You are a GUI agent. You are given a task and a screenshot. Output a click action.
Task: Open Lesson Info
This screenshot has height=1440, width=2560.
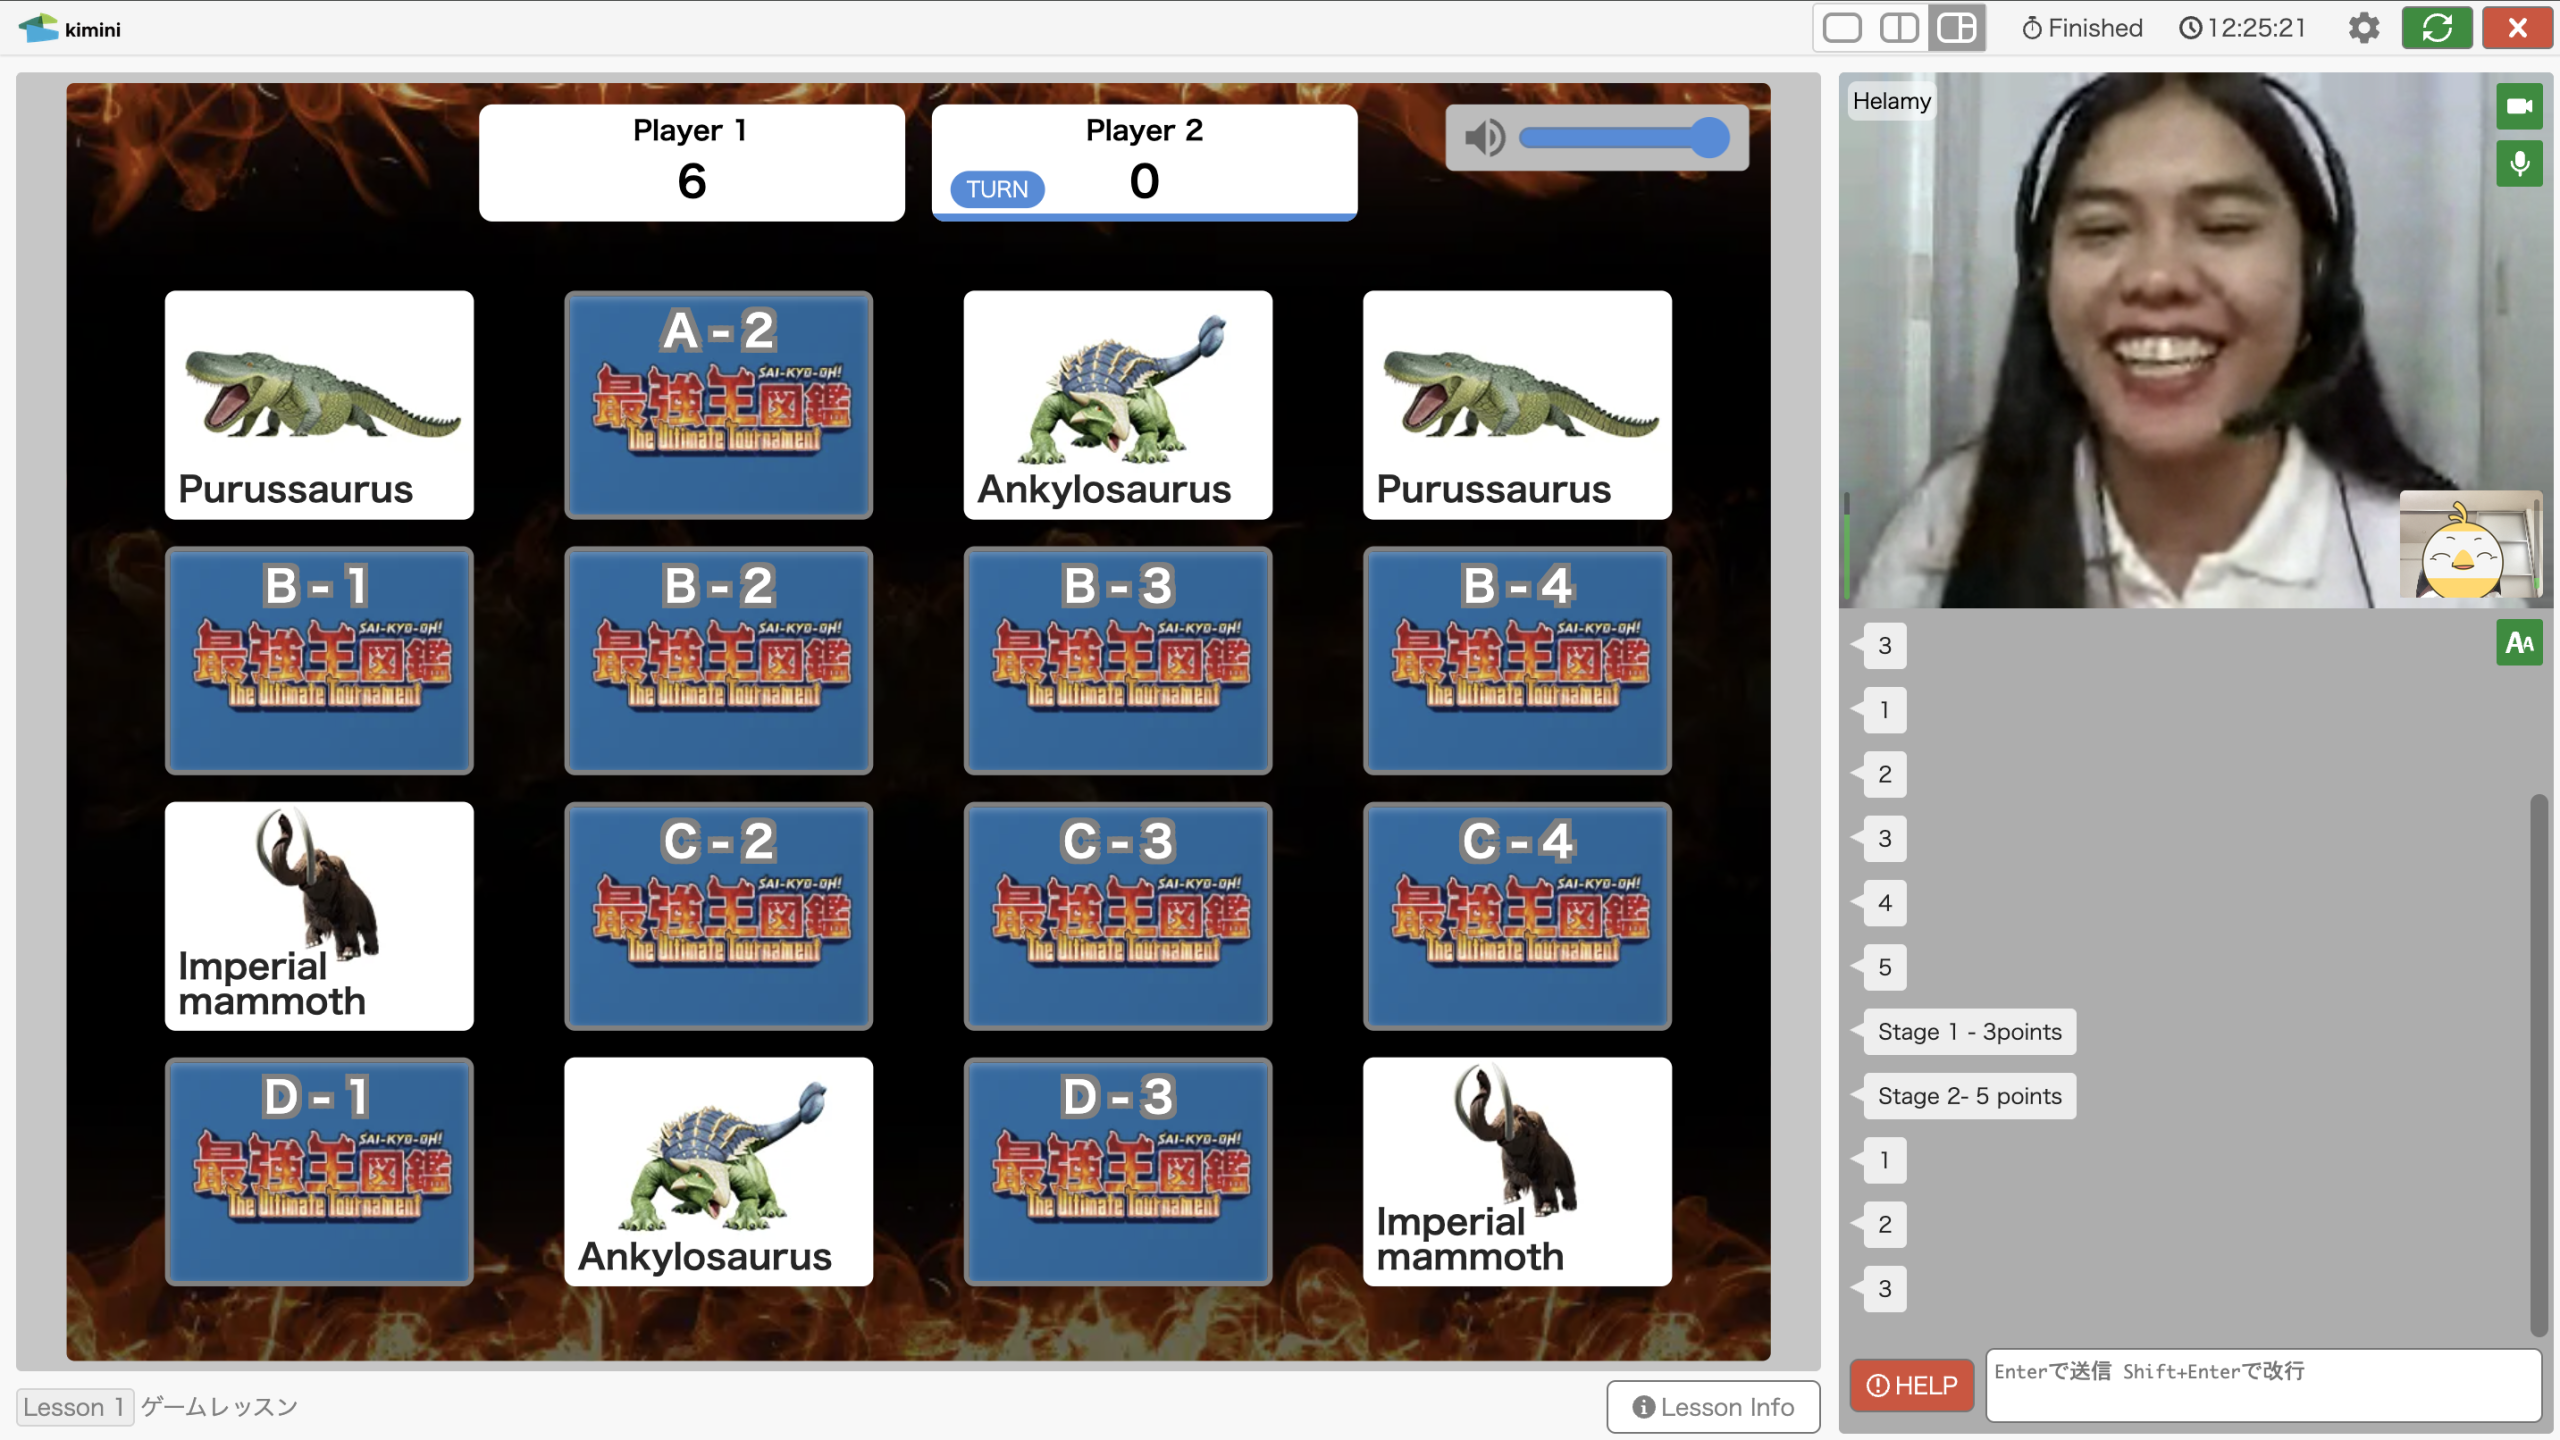tap(1713, 1407)
